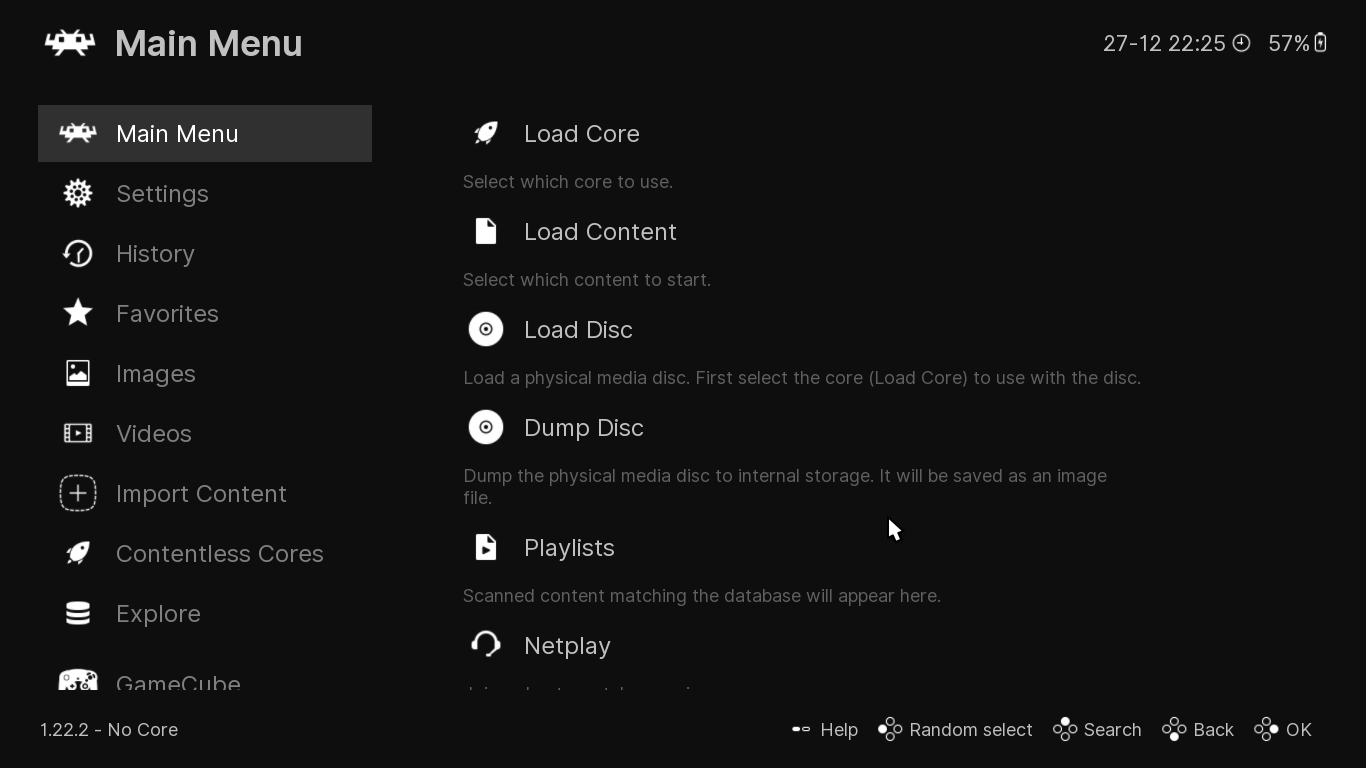Click the Dump Disc disc icon
This screenshot has height=768, width=1366.
(486, 427)
